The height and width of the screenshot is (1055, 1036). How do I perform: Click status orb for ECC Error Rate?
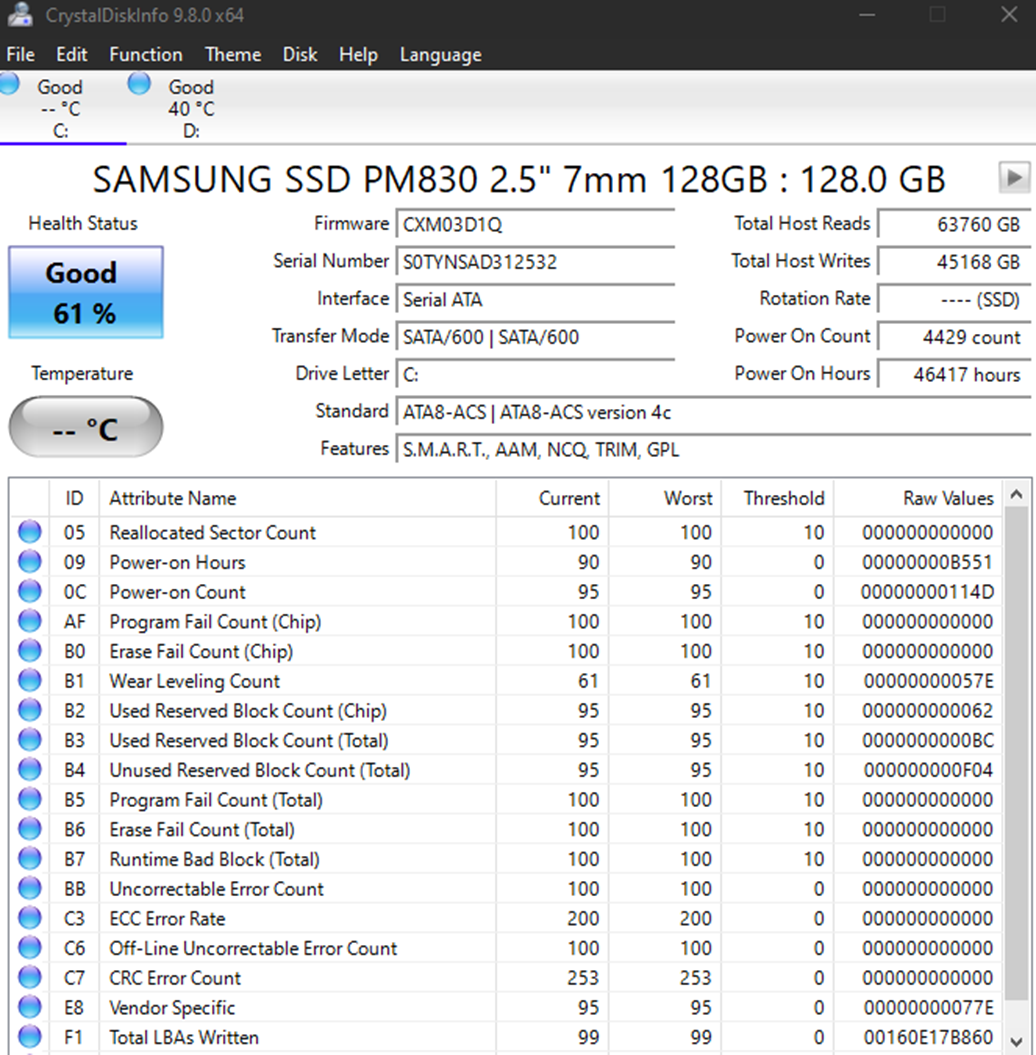[30, 918]
